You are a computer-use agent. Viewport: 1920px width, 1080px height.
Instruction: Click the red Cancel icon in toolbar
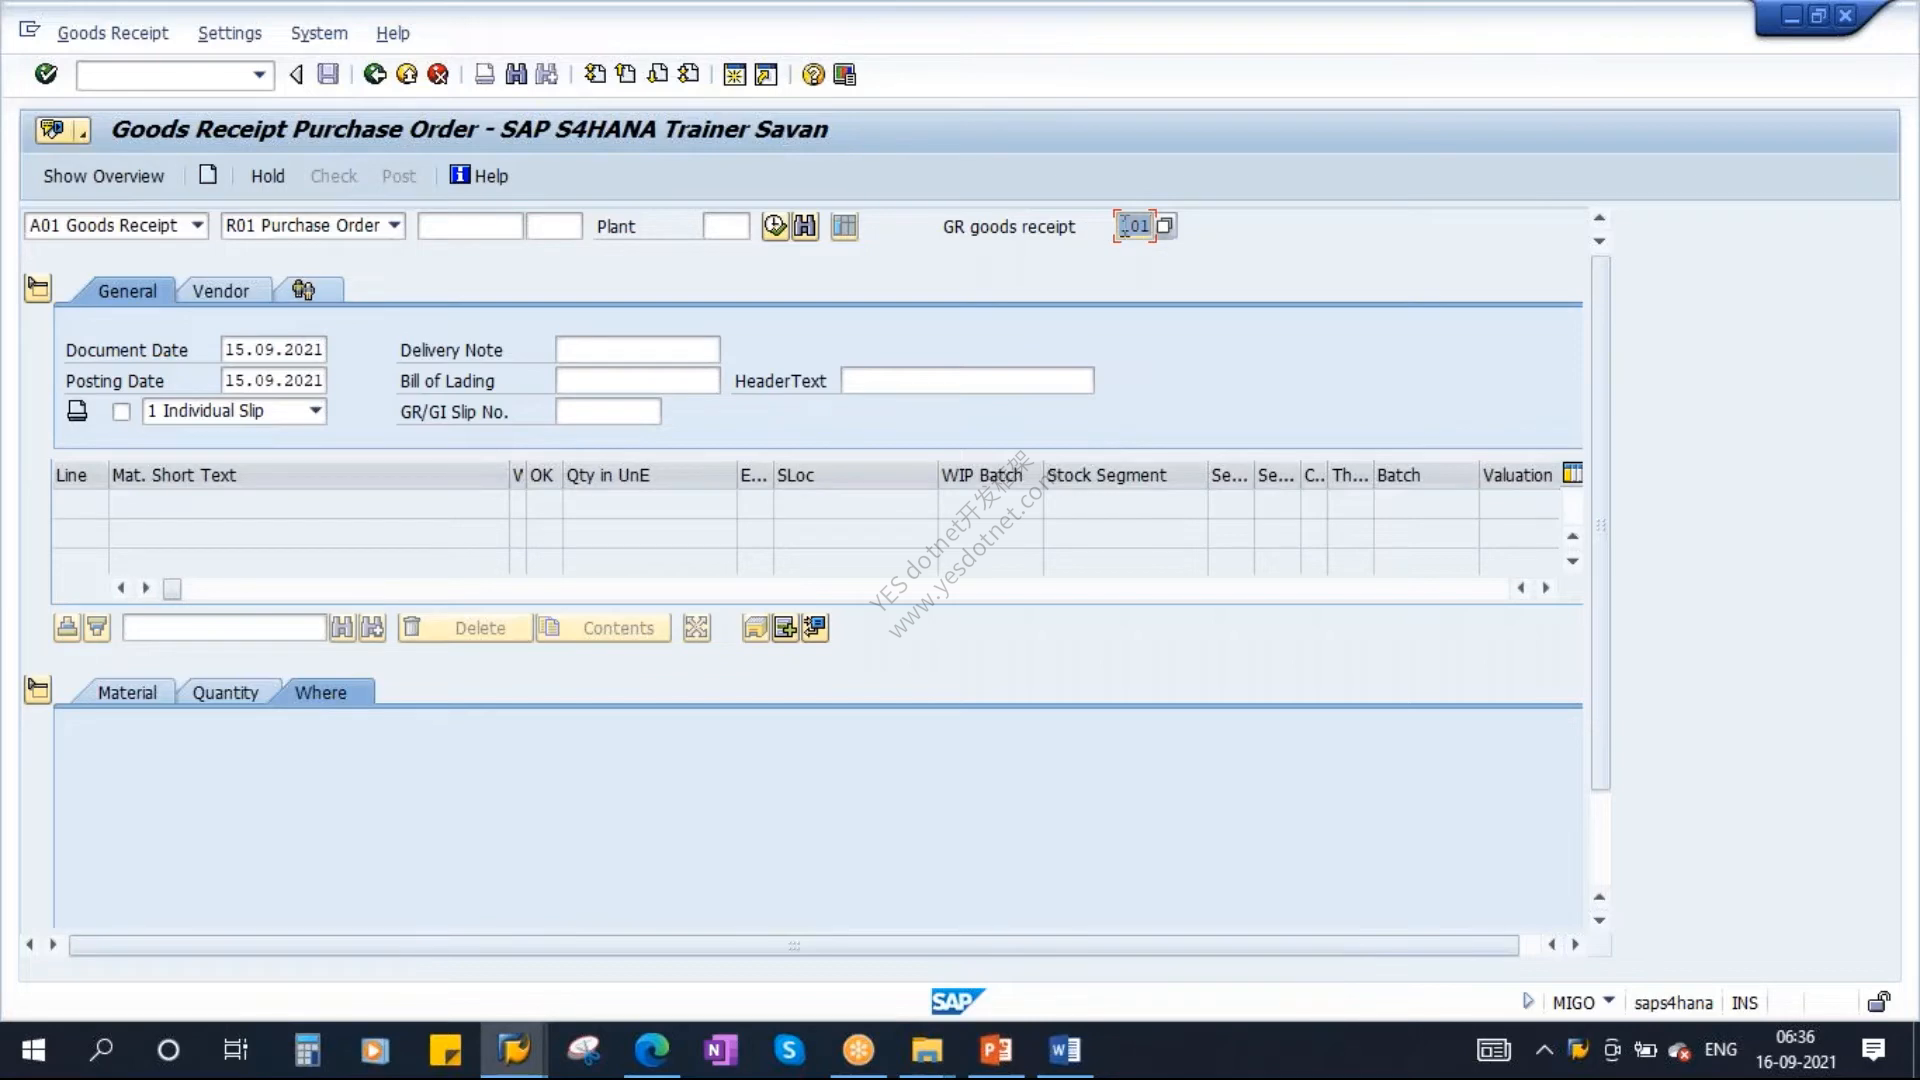point(438,74)
